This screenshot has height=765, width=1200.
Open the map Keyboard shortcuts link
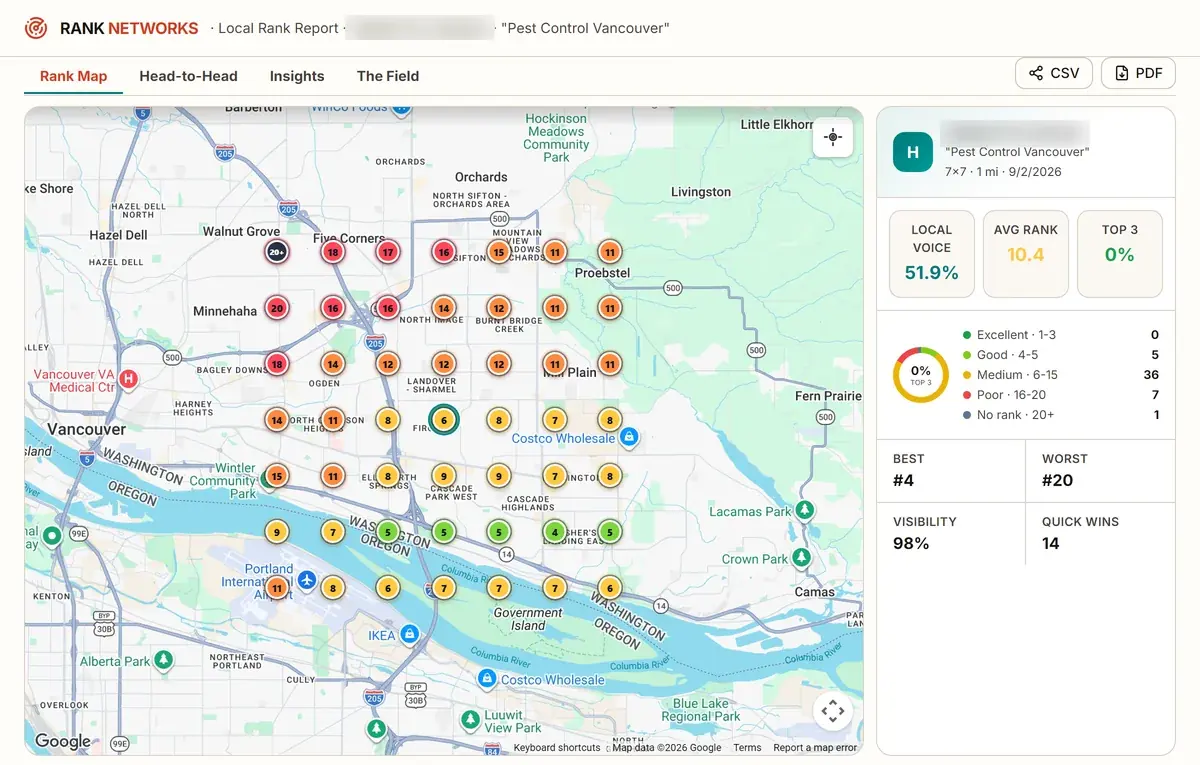(x=557, y=748)
